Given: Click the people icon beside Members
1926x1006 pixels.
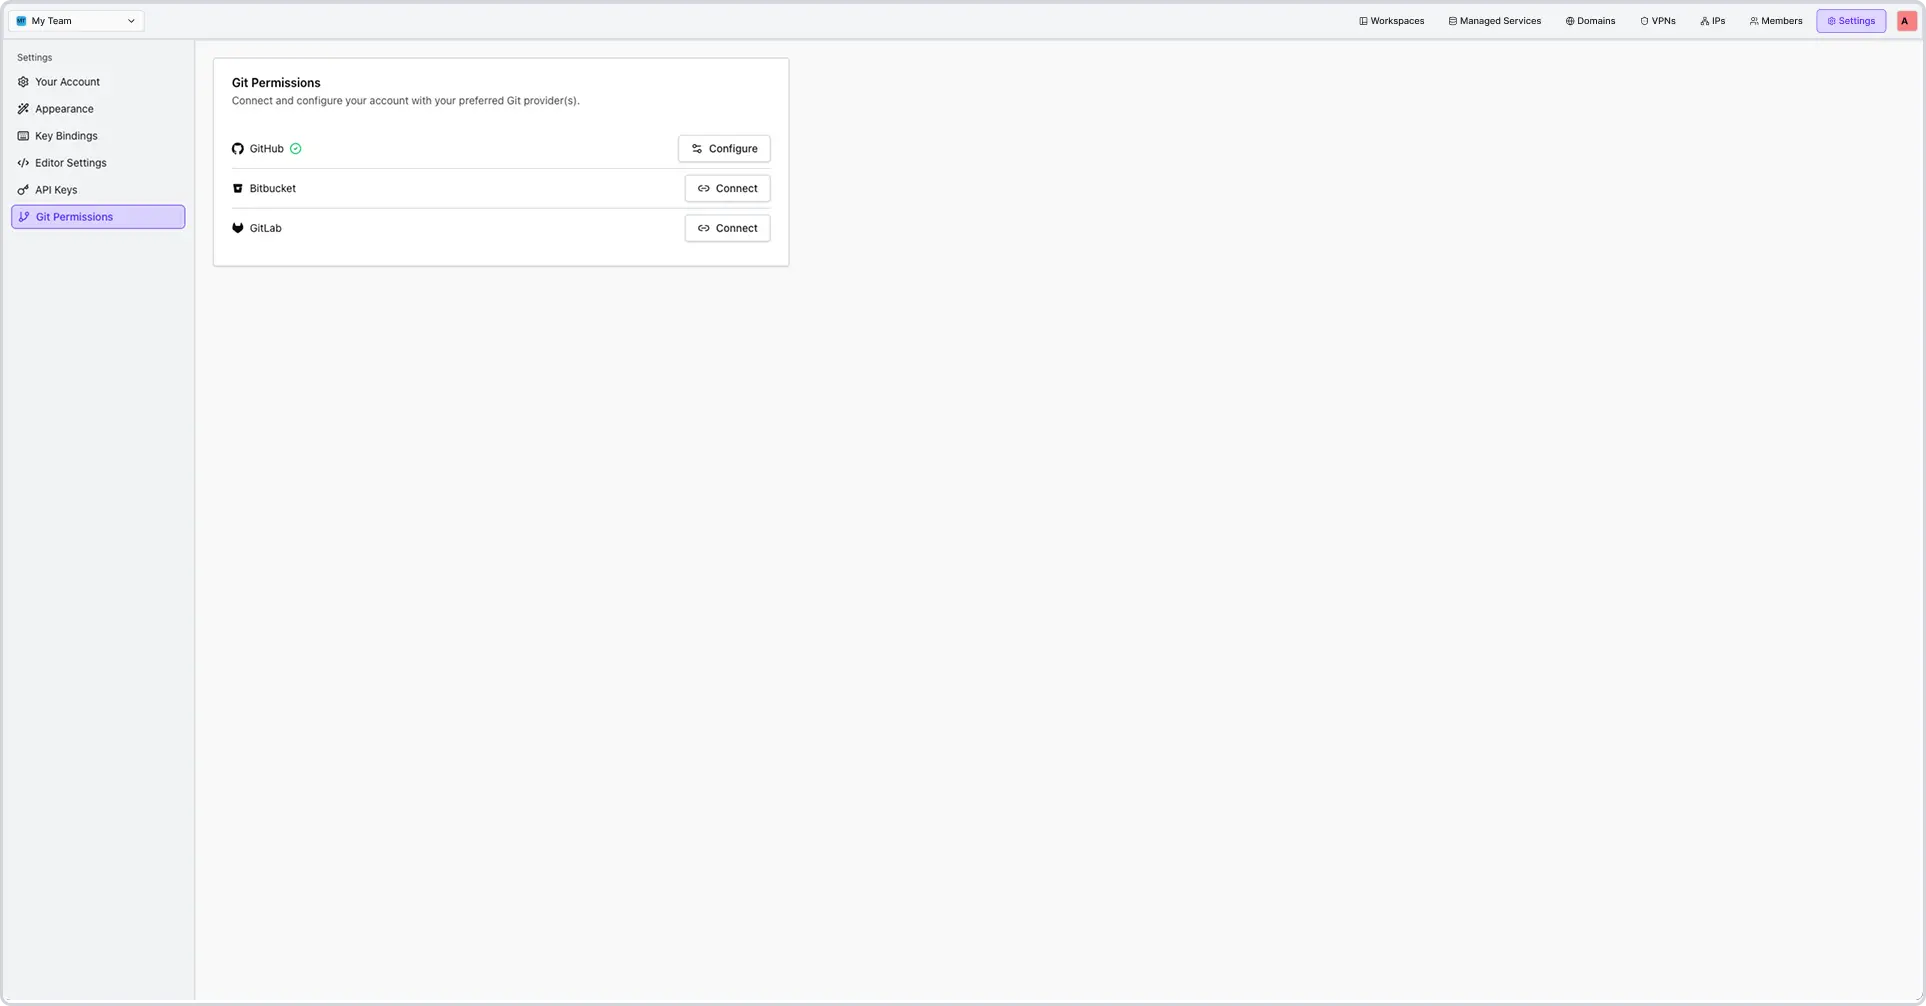Looking at the screenshot, I should coord(1752,20).
